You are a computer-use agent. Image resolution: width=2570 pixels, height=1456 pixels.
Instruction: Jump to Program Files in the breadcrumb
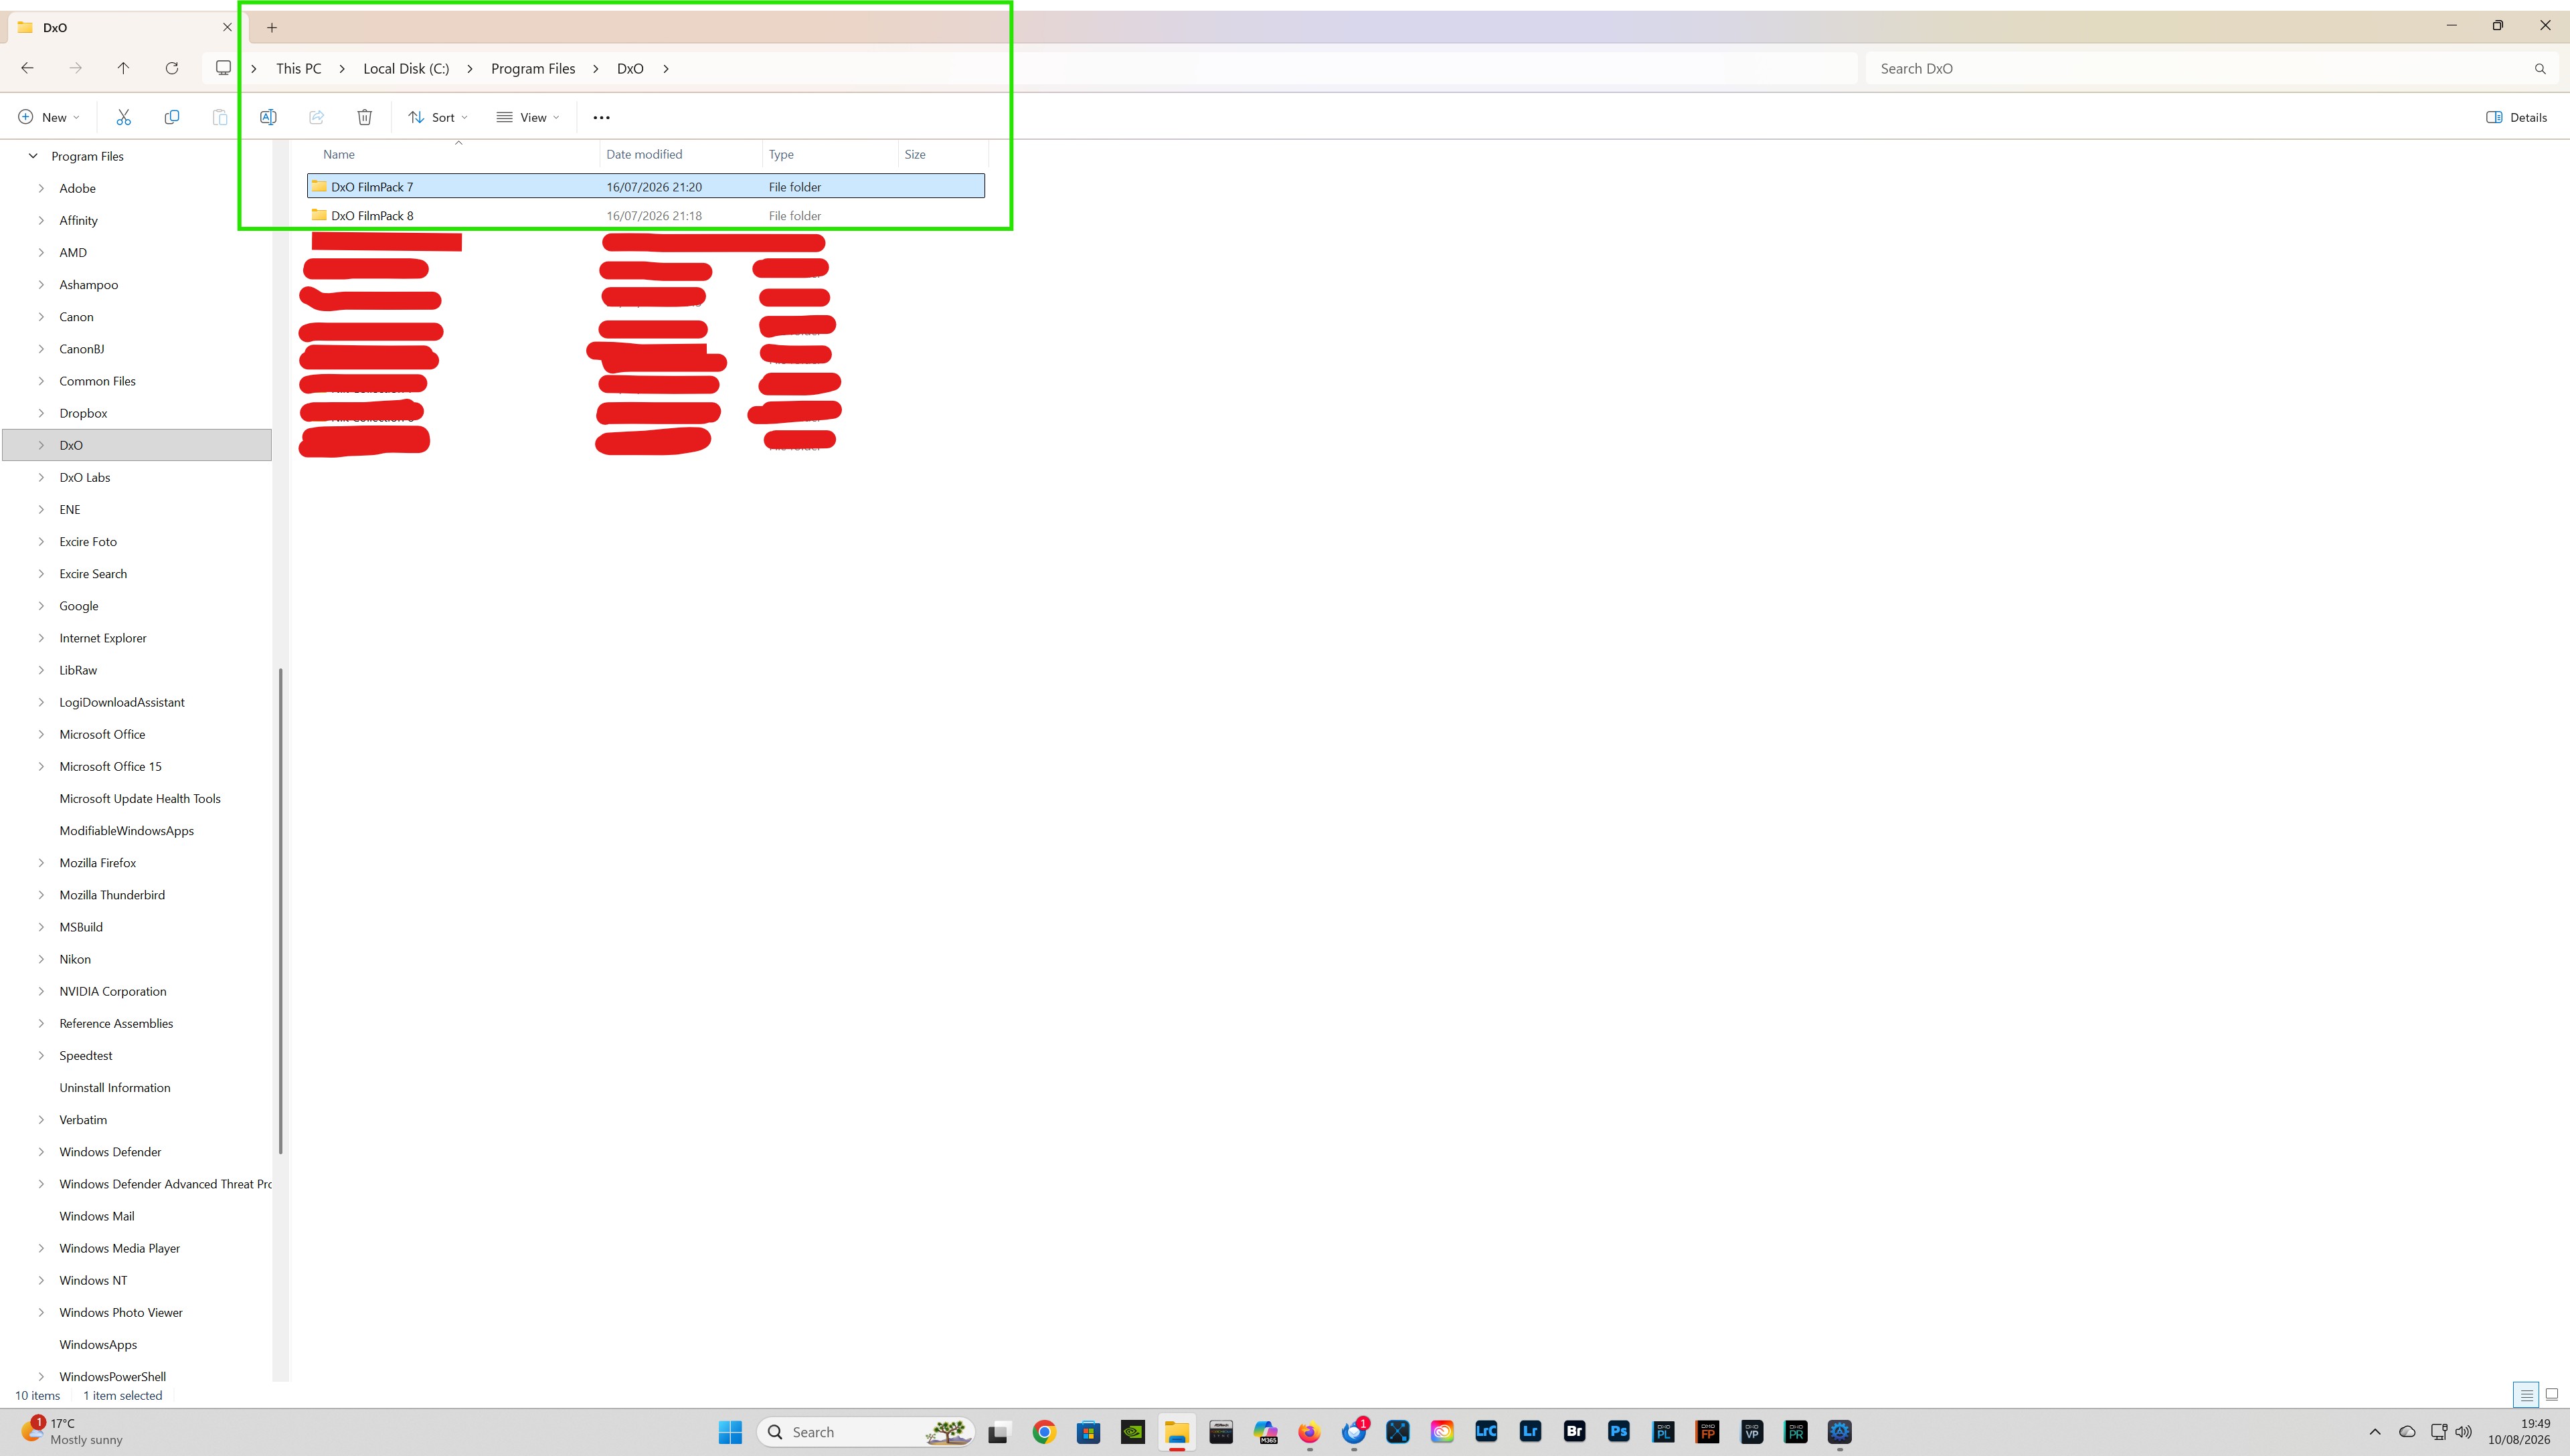tap(533, 68)
